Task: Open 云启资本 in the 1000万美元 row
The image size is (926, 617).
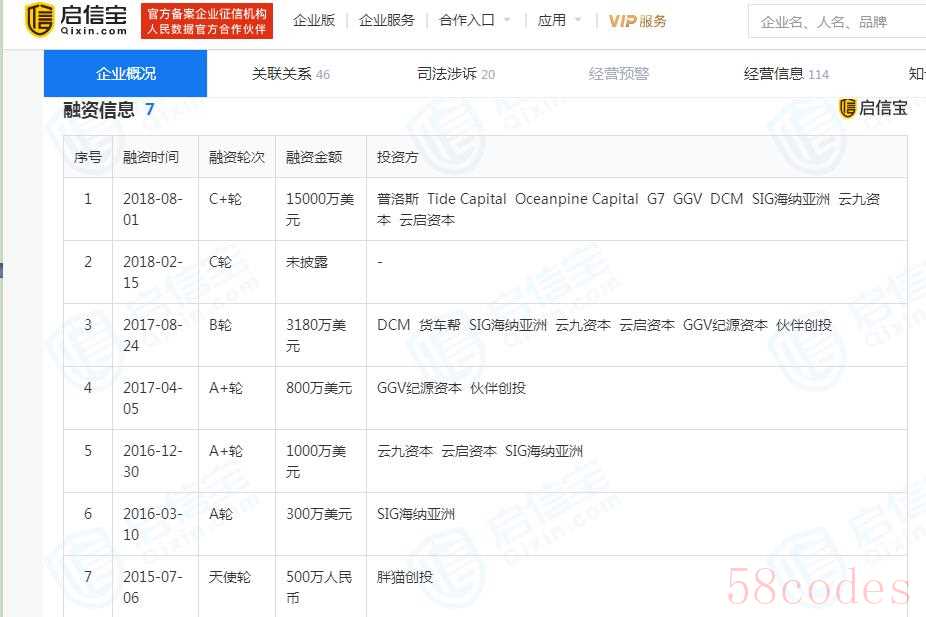Action: (469, 451)
